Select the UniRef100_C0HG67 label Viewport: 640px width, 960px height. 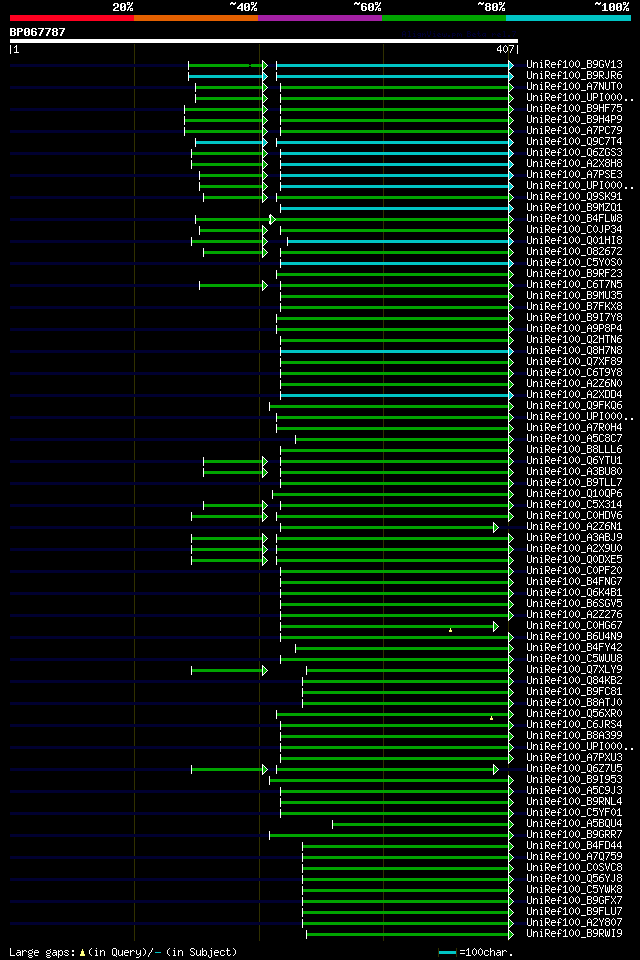[574, 626]
